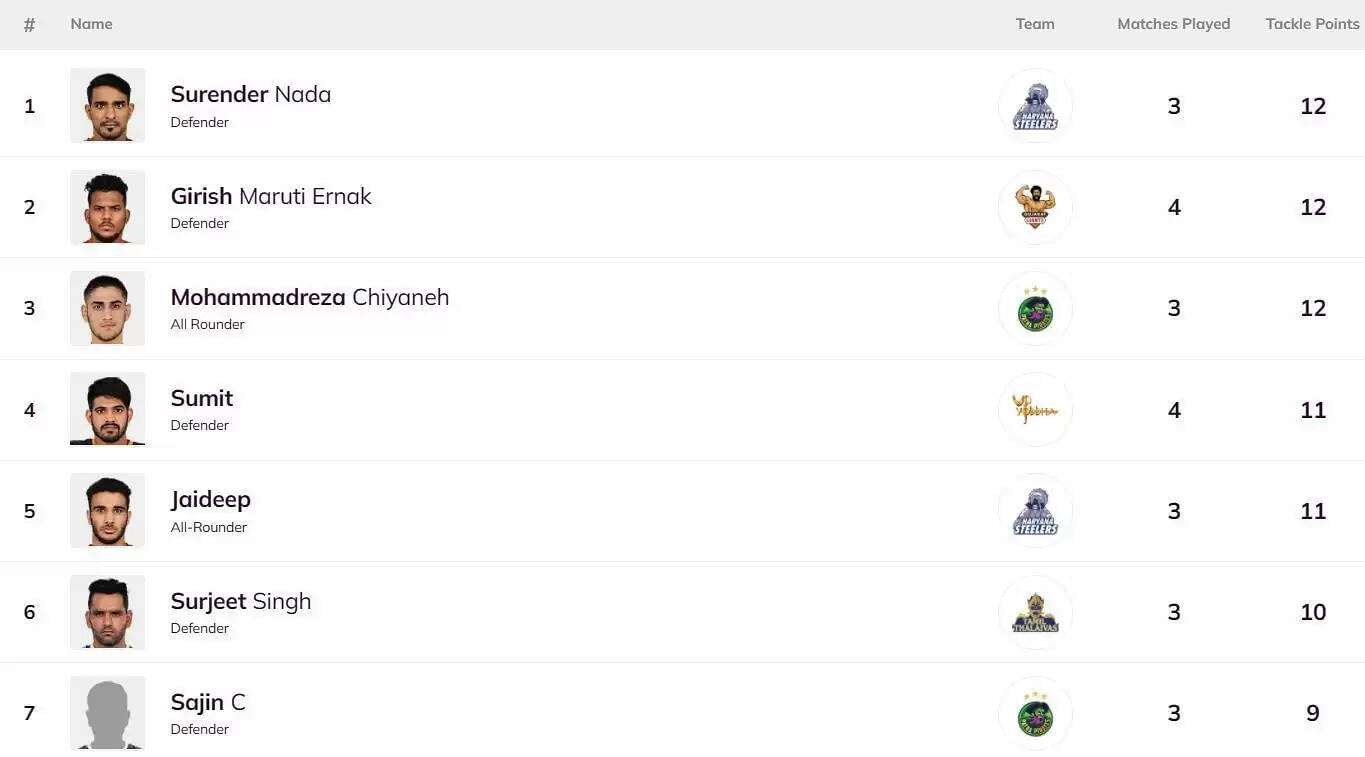Screen dimensions: 1365x757
Task: Sort by the Tackle Points column header
Action: coord(1312,24)
